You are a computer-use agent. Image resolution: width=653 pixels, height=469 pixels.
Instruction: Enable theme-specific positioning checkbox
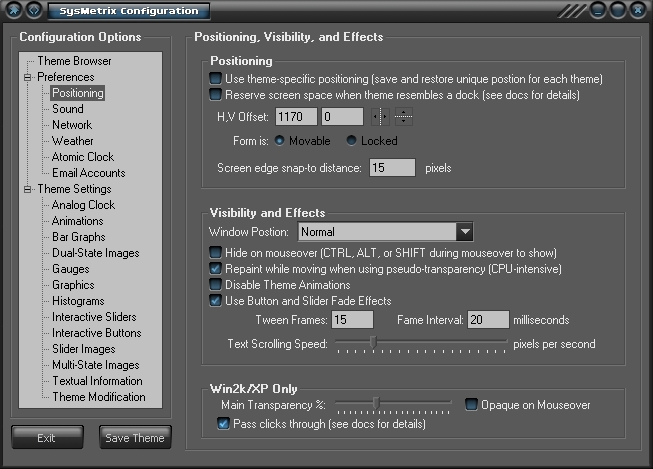click(215, 79)
